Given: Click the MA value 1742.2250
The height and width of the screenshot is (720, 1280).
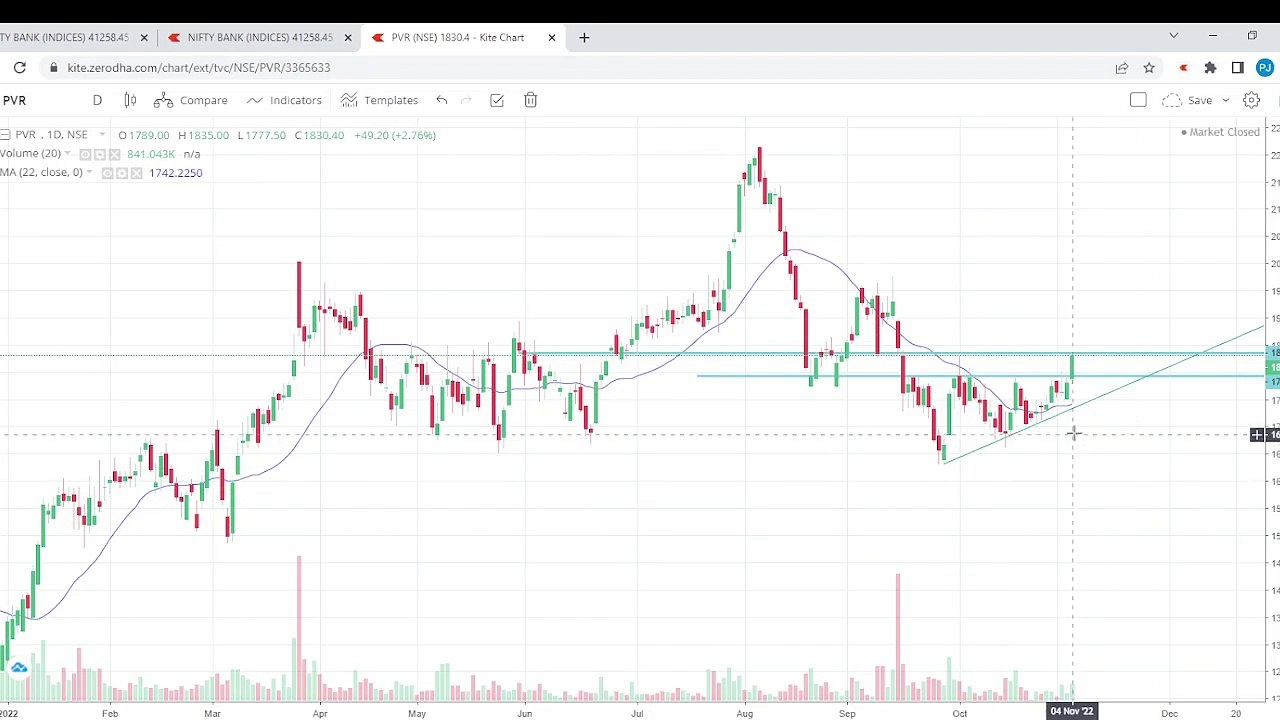Looking at the screenshot, I should coord(176,173).
